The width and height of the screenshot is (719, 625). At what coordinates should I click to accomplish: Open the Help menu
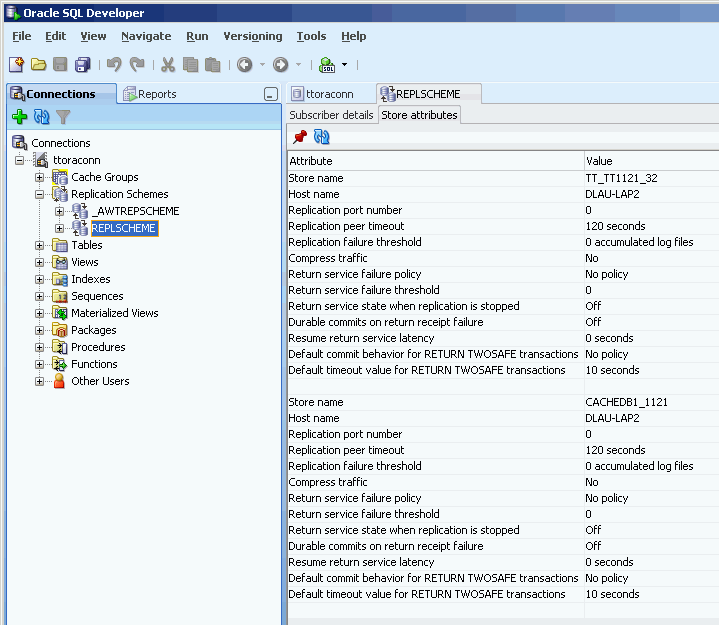(354, 36)
